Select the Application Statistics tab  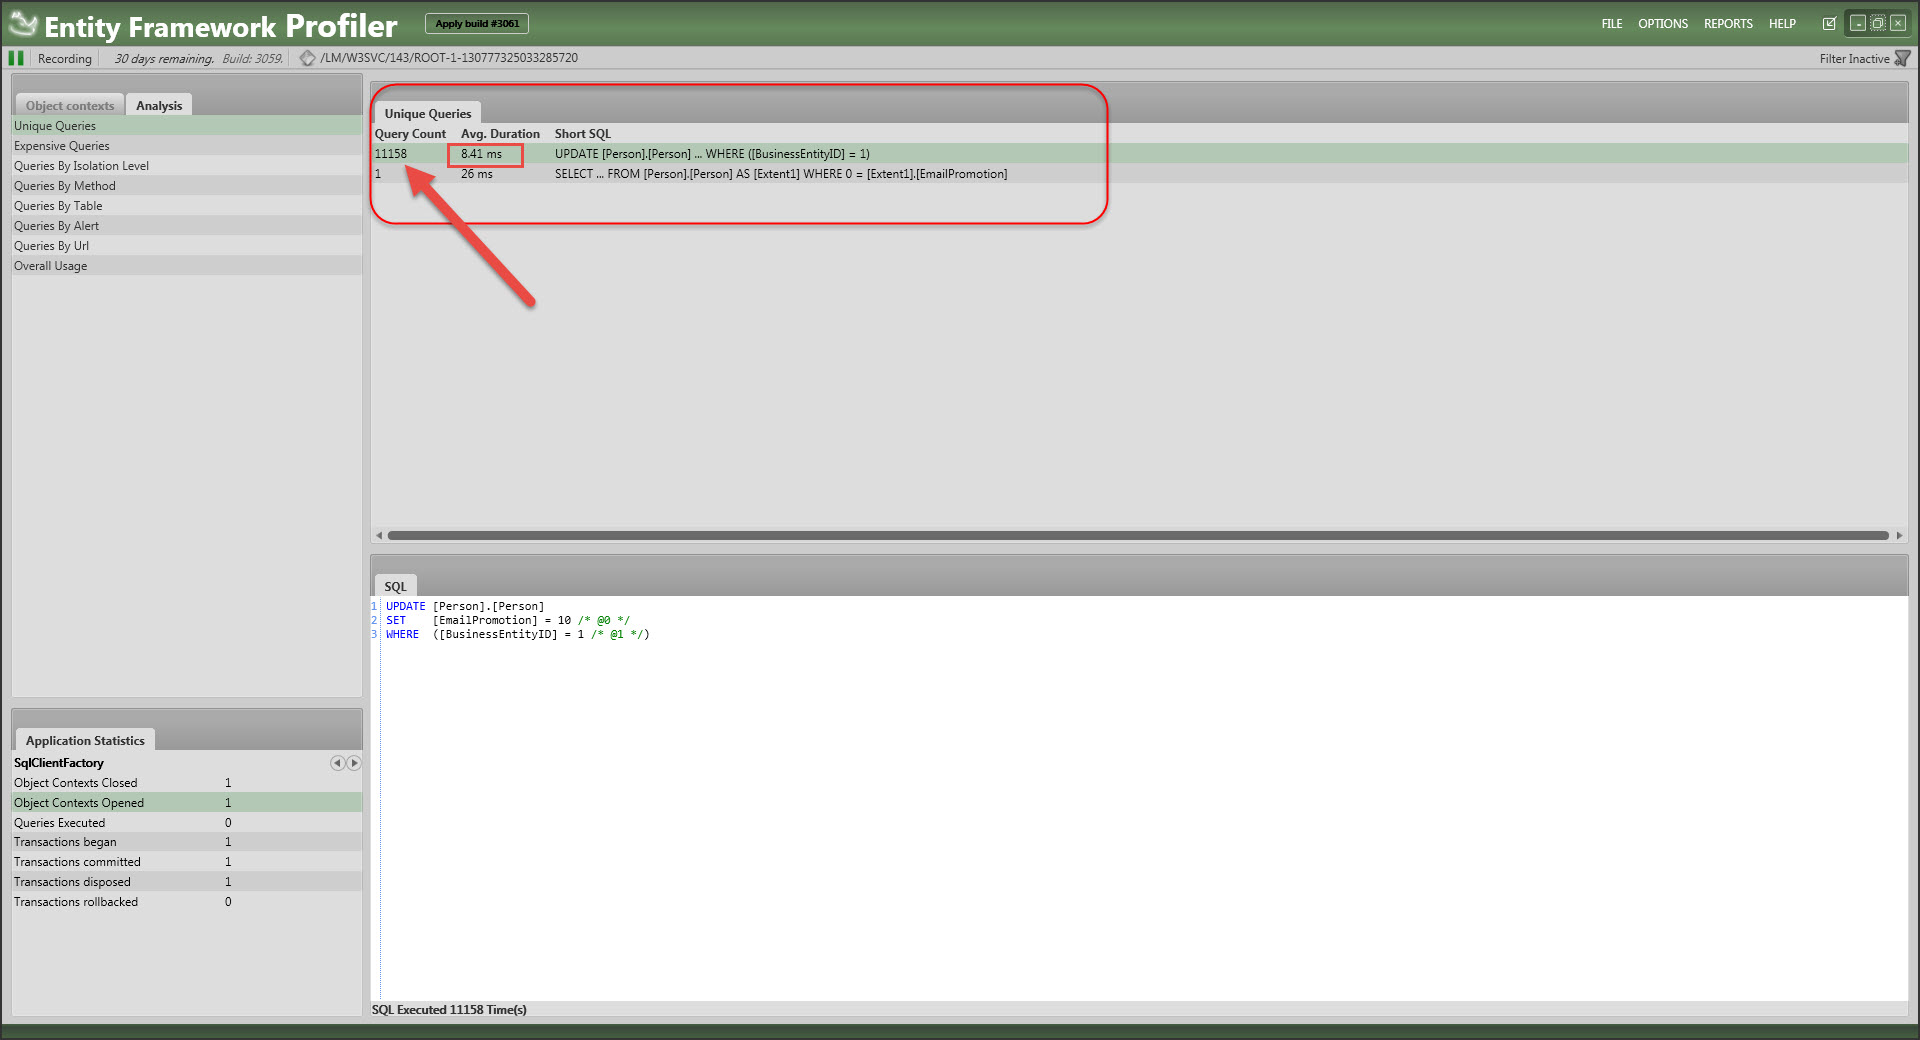(85, 740)
